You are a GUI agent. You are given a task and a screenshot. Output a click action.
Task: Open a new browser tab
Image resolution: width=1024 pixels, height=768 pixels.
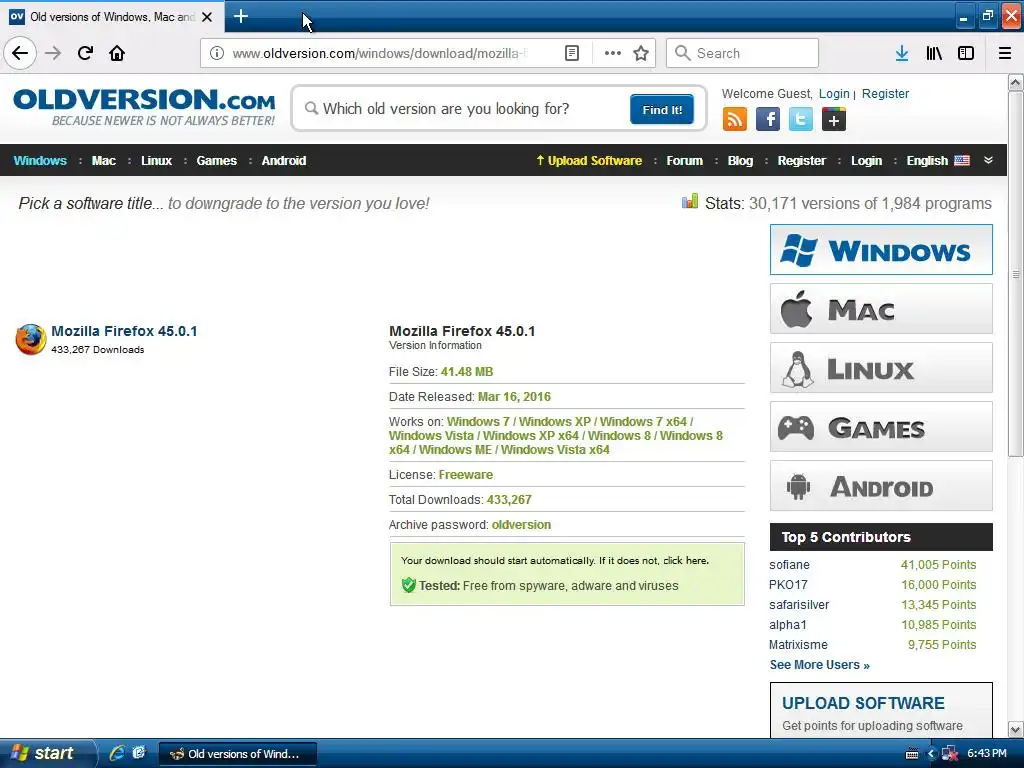[x=240, y=16]
